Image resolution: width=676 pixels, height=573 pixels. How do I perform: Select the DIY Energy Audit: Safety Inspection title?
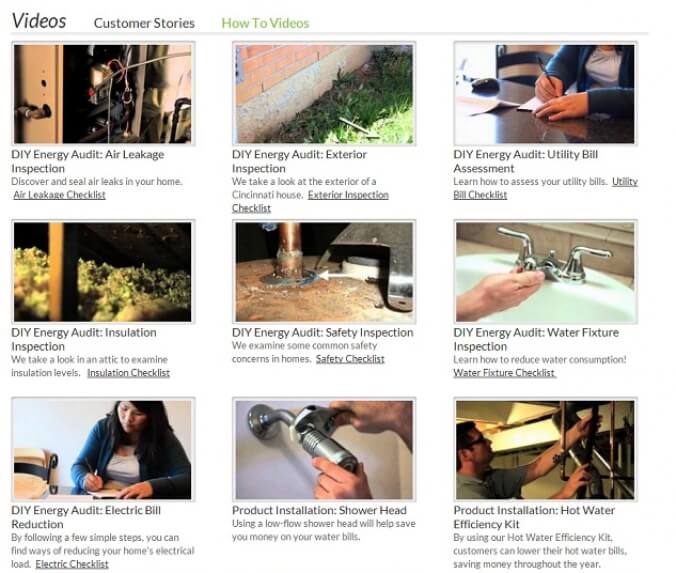tap(322, 332)
